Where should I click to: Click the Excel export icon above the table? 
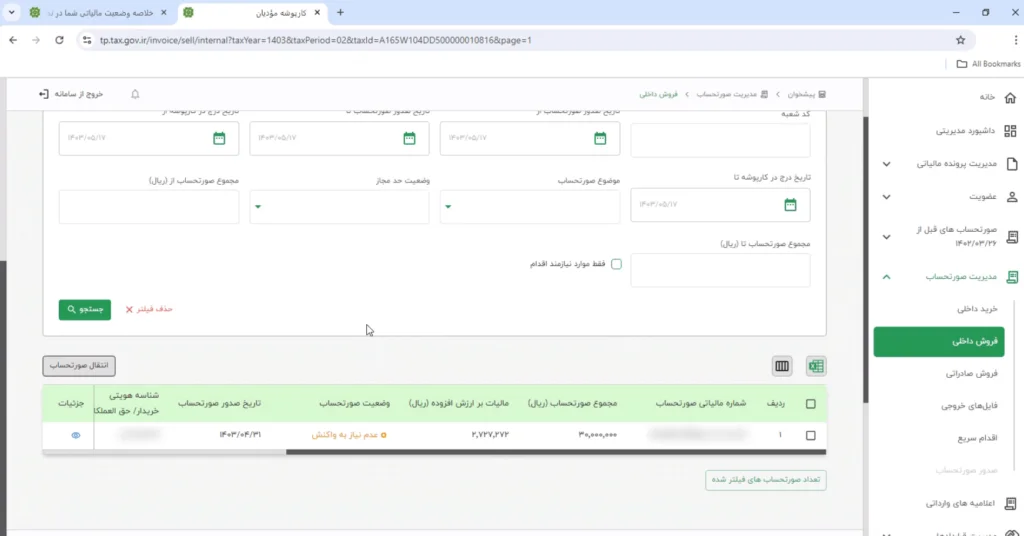pos(816,366)
